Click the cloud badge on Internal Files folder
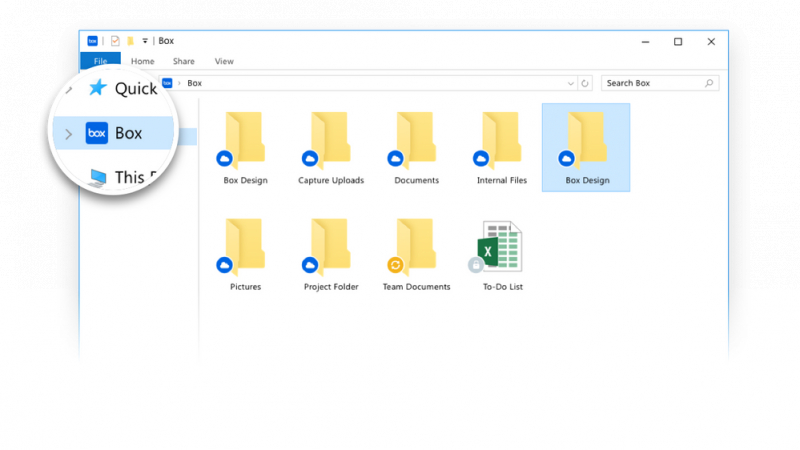This screenshot has width=800, height=450. (x=481, y=159)
